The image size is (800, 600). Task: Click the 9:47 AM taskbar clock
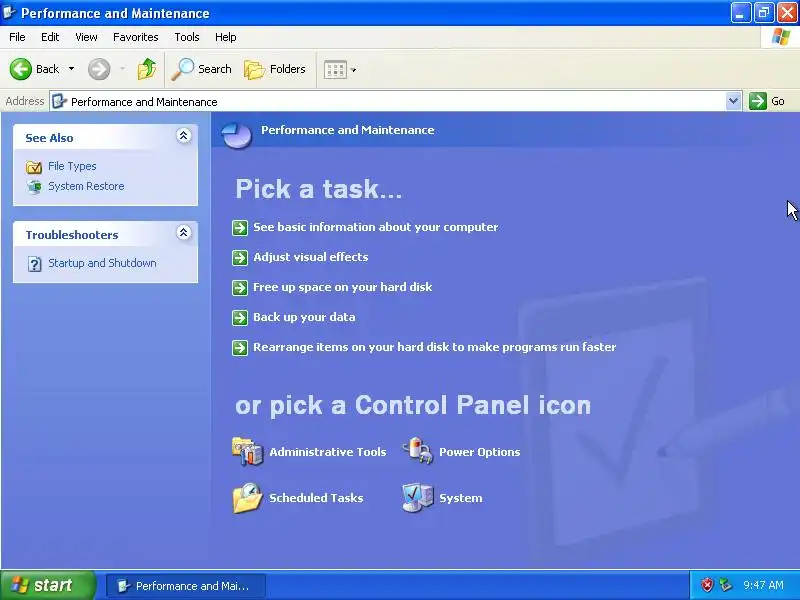[x=763, y=585]
